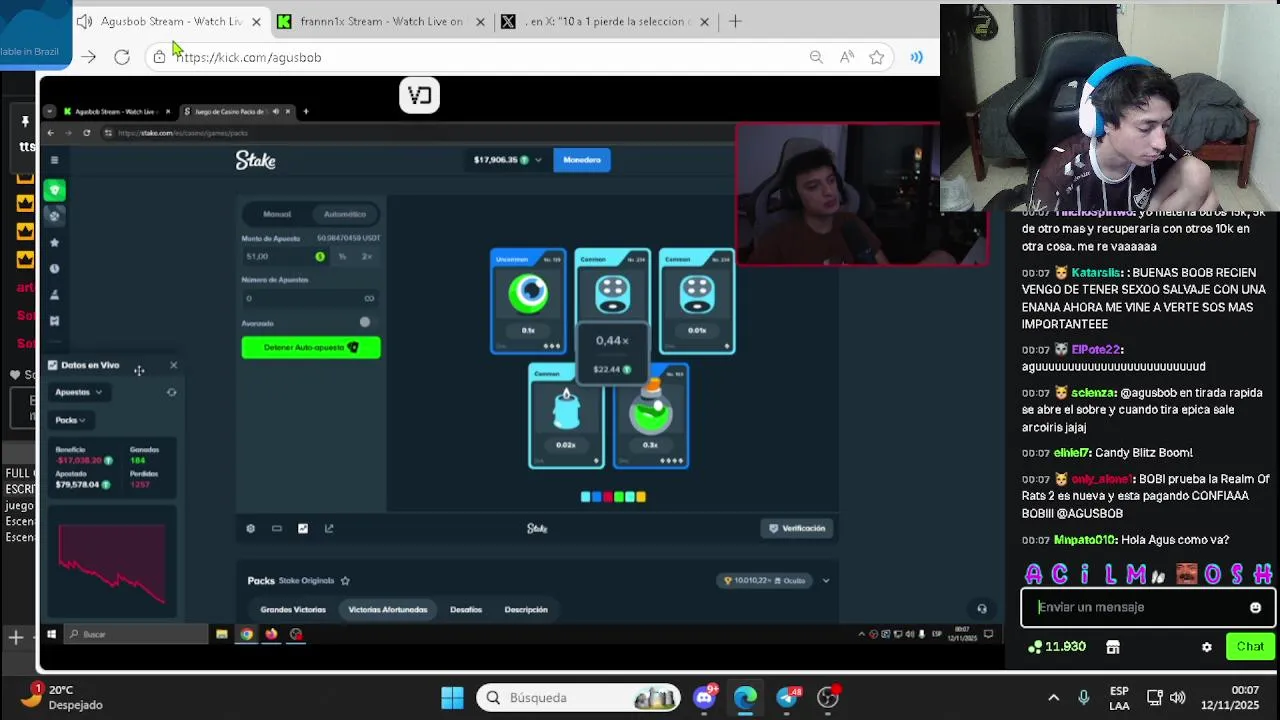Toggle the live stats chart icon below game
Screen dimensions: 1280x720
[303, 528]
